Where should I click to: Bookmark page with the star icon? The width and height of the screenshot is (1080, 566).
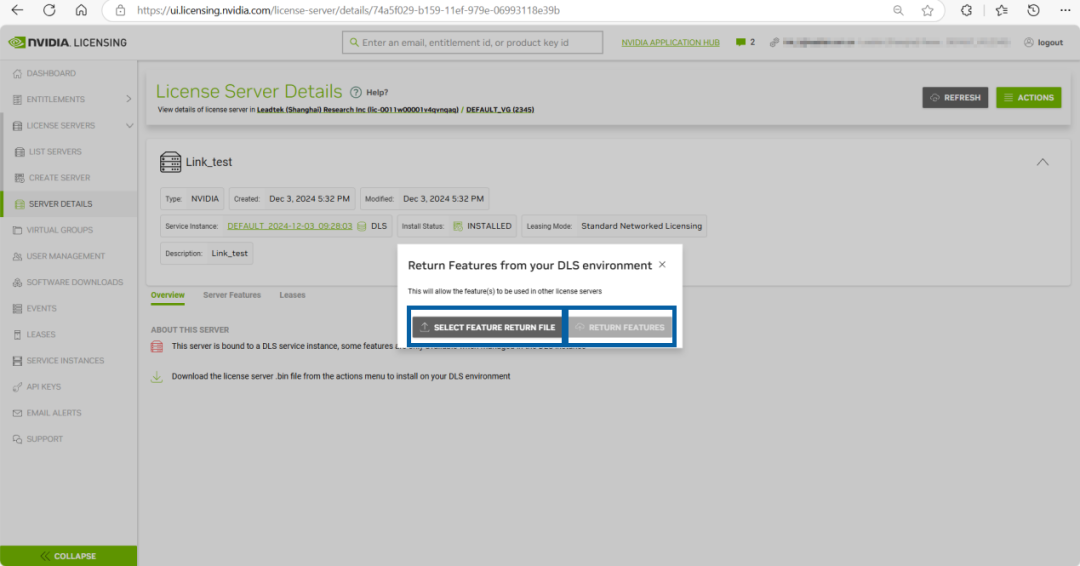pyautogui.click(x=928, y=10)
